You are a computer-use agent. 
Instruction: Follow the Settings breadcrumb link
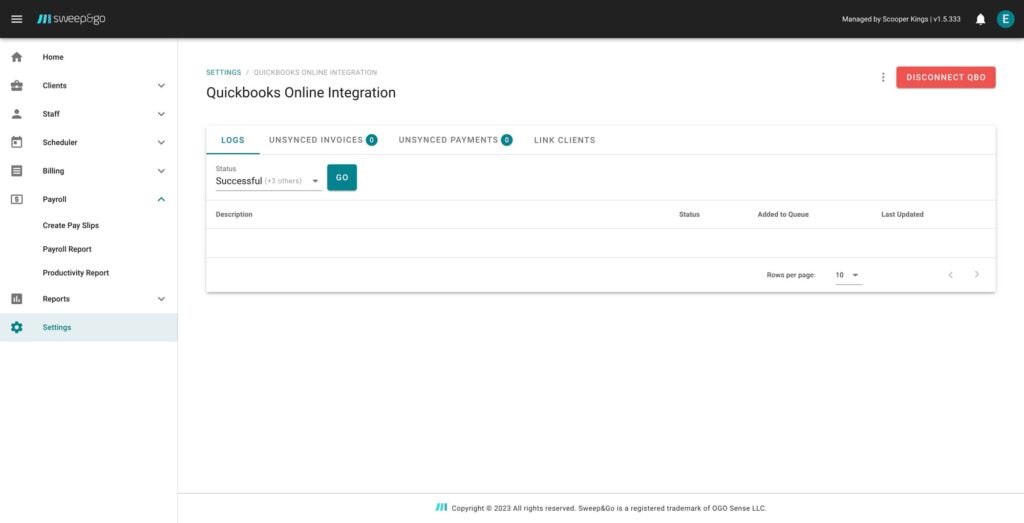click(223, 72)
